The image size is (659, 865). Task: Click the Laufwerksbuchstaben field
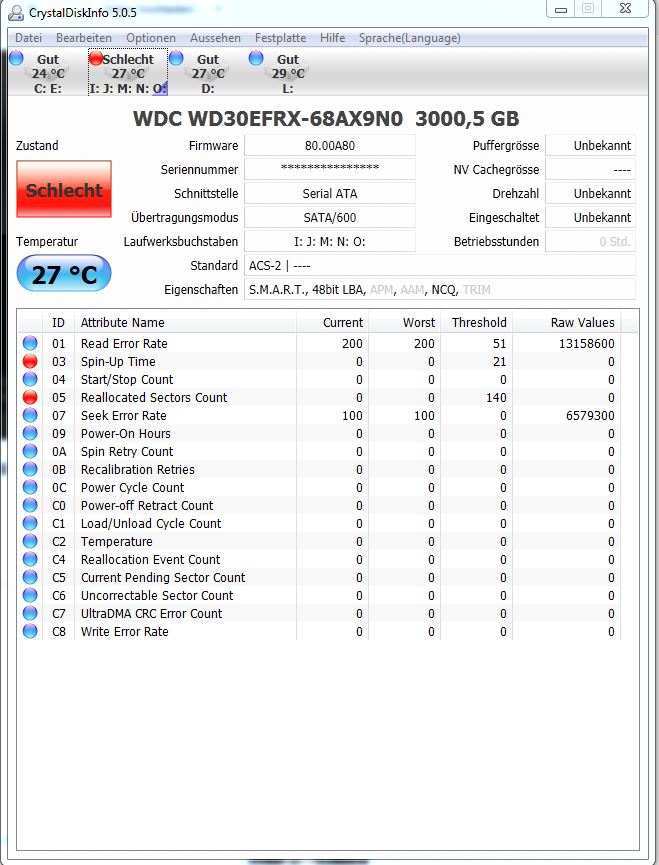pos(330,242)
